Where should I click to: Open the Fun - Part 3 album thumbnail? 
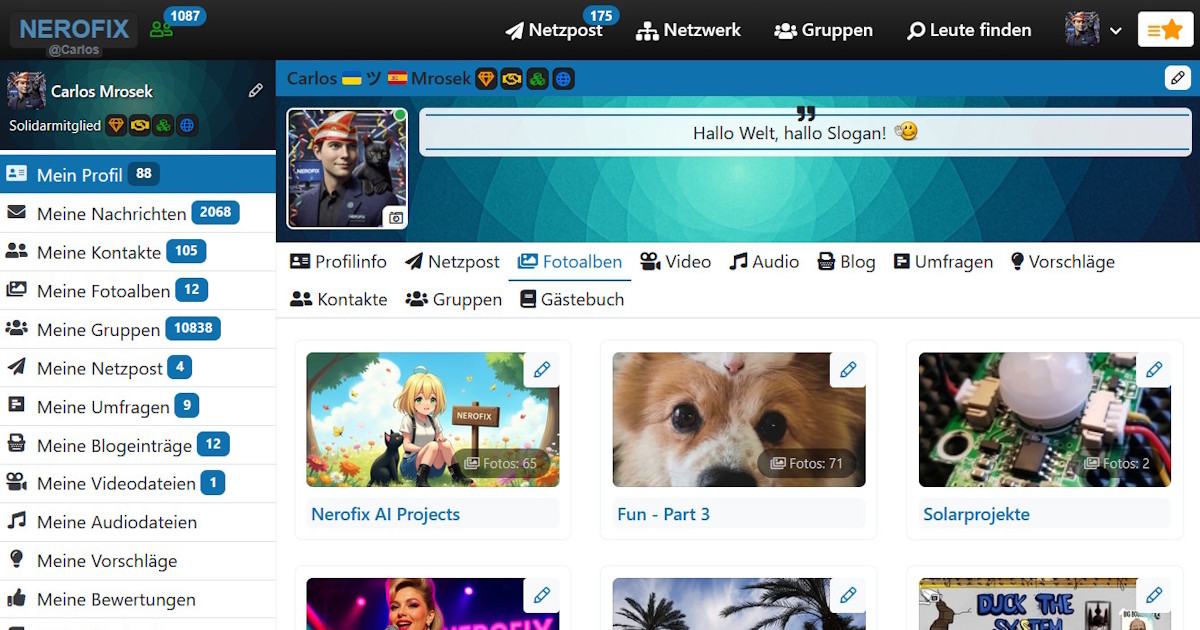pos(738,420)
